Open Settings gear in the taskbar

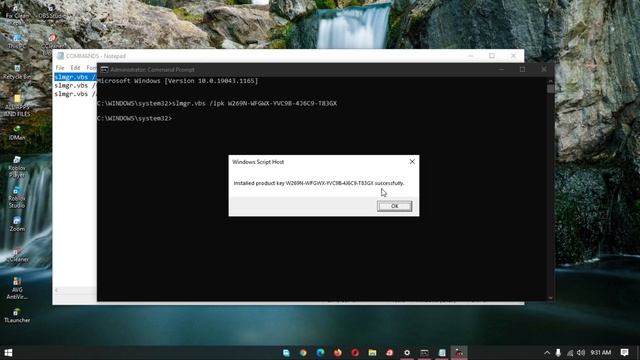[x=407, y=353]
